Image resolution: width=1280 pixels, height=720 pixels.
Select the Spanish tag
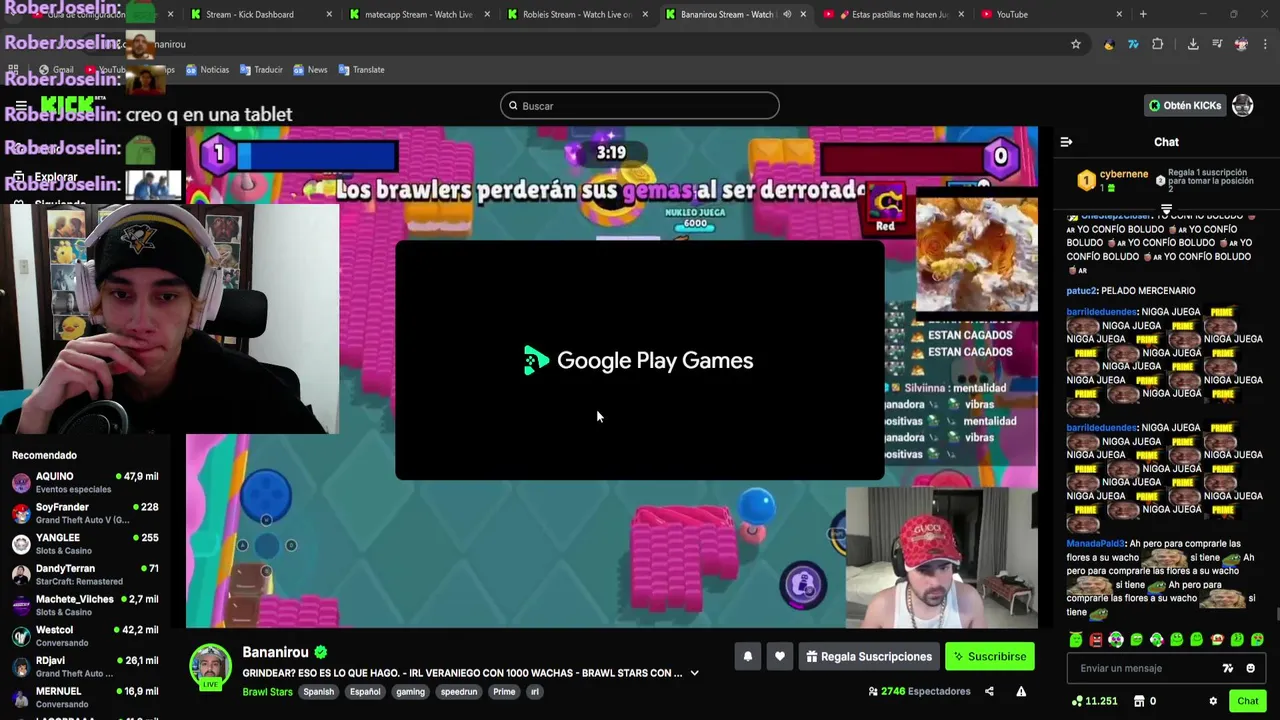coord(319,692)
